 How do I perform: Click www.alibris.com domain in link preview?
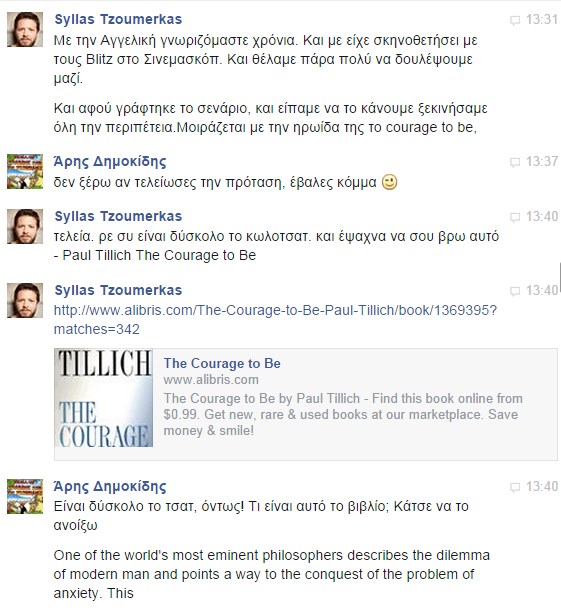(211, 380)
